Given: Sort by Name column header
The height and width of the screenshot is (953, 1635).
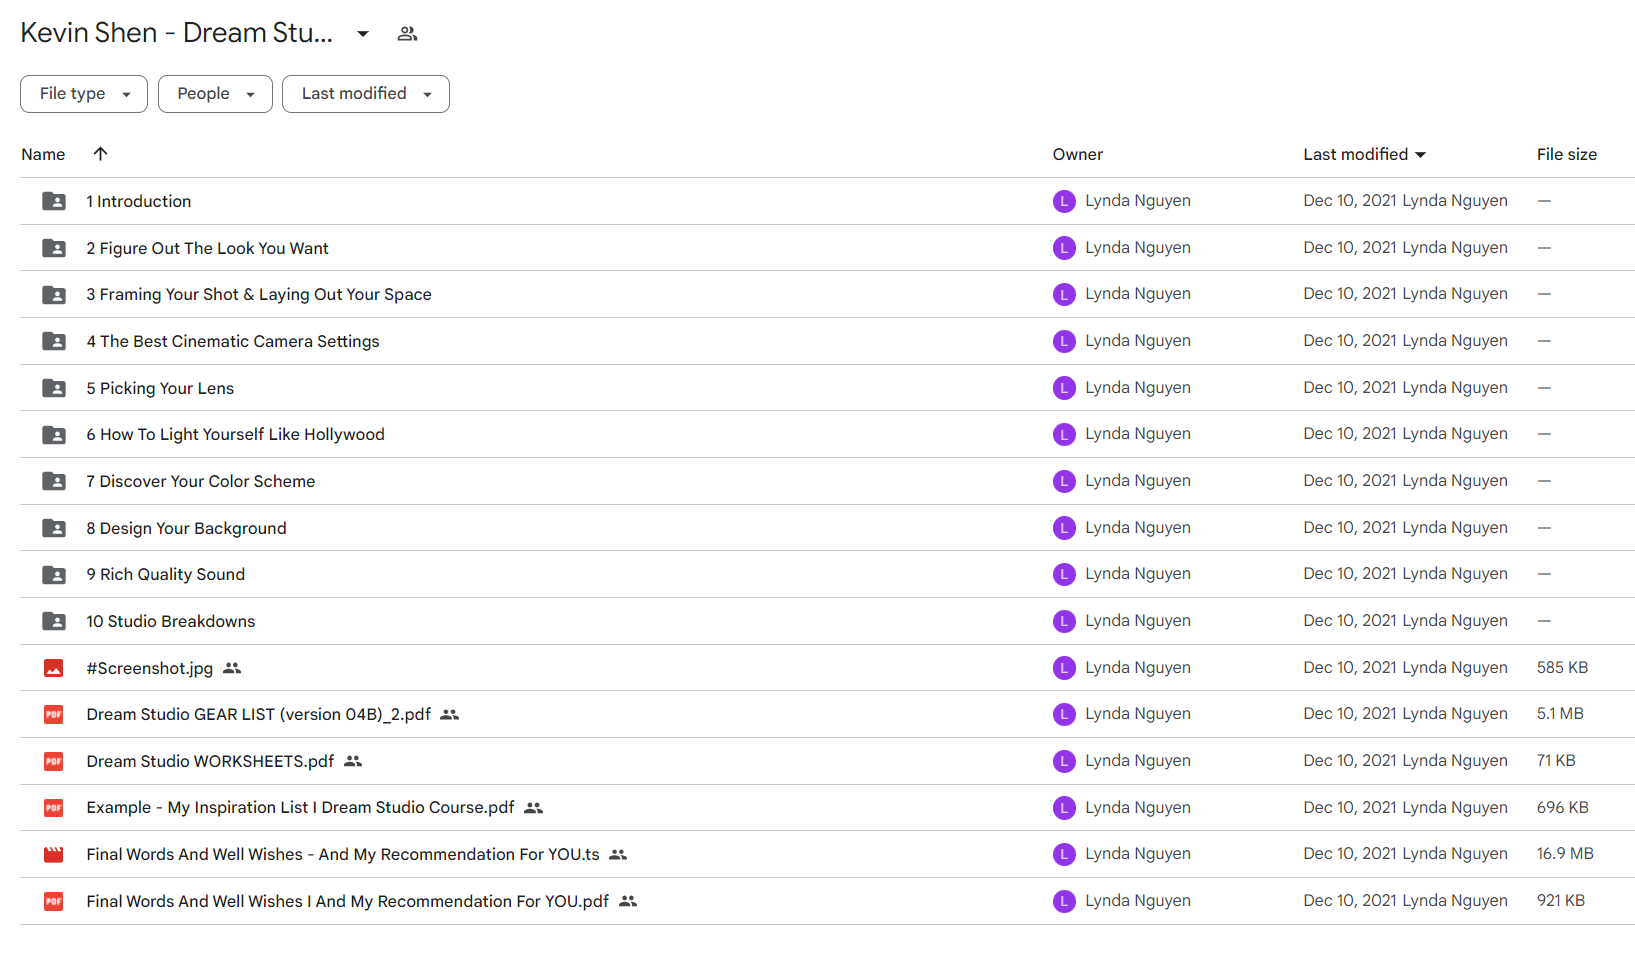Looking at the screenshot, I should tap(43, 154).
